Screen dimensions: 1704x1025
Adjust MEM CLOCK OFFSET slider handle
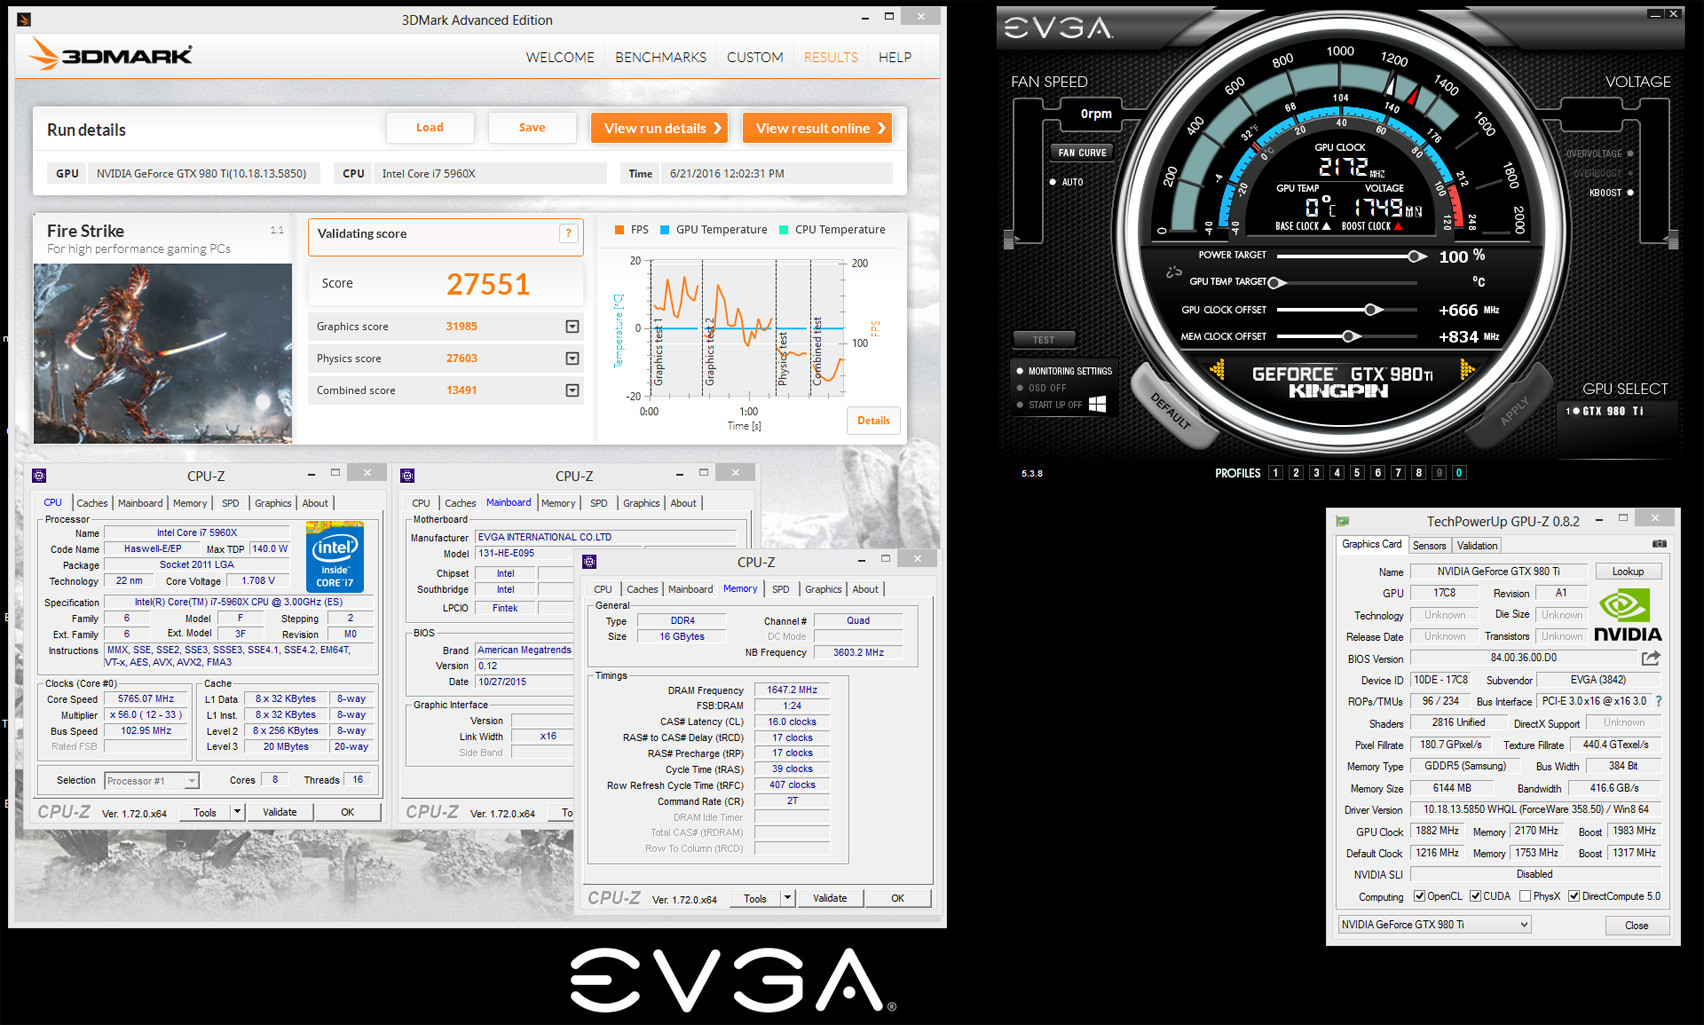tap(1349, 337)
